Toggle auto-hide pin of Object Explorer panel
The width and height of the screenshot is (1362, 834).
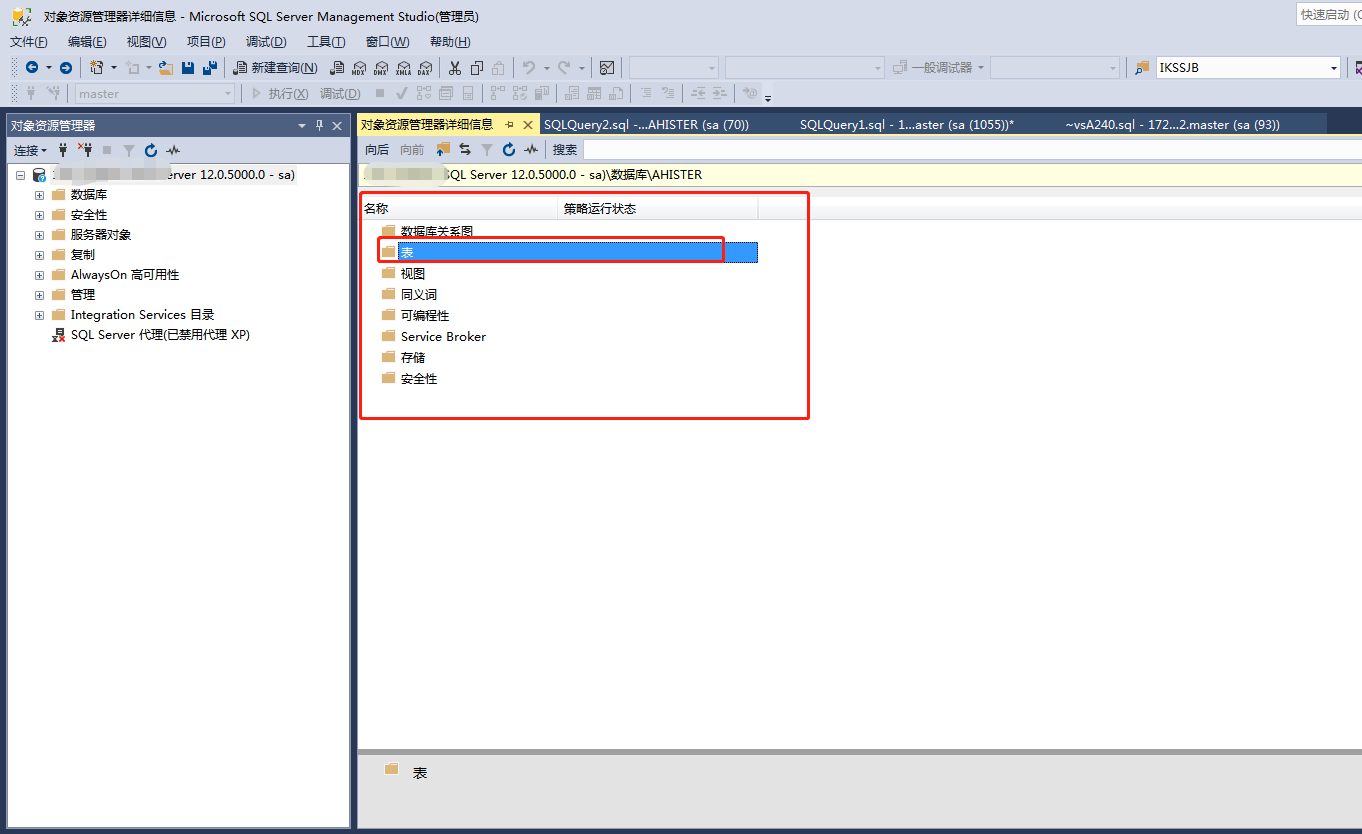(x=320, y=125)
